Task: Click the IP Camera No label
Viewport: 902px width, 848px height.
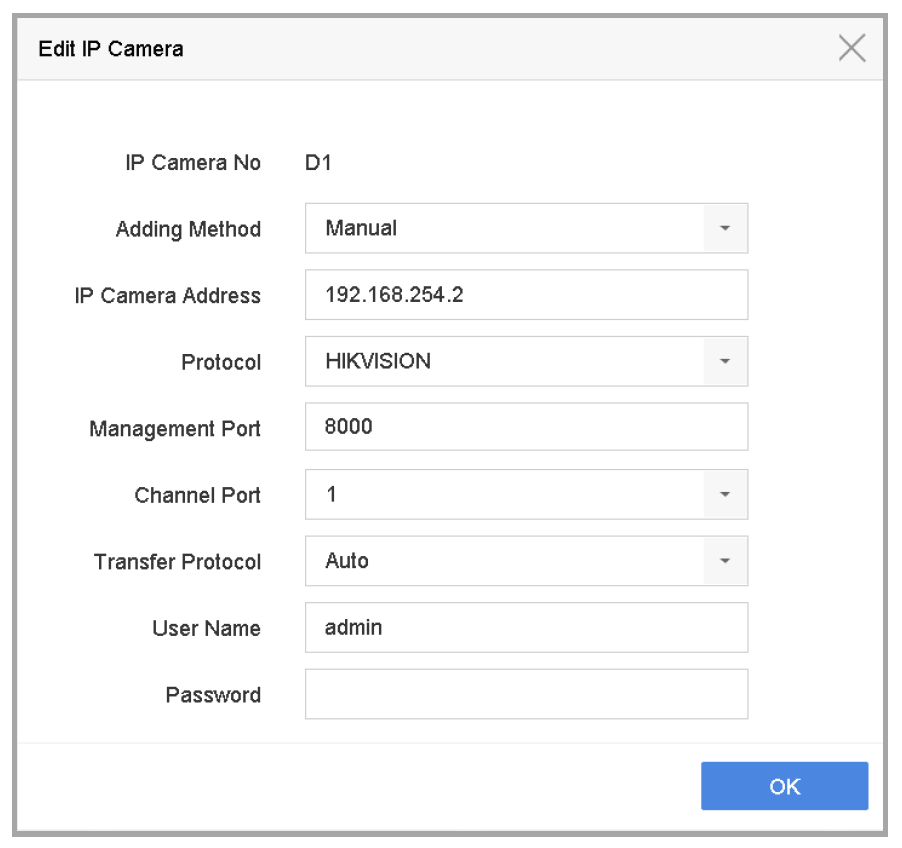Action: point(193,163)
